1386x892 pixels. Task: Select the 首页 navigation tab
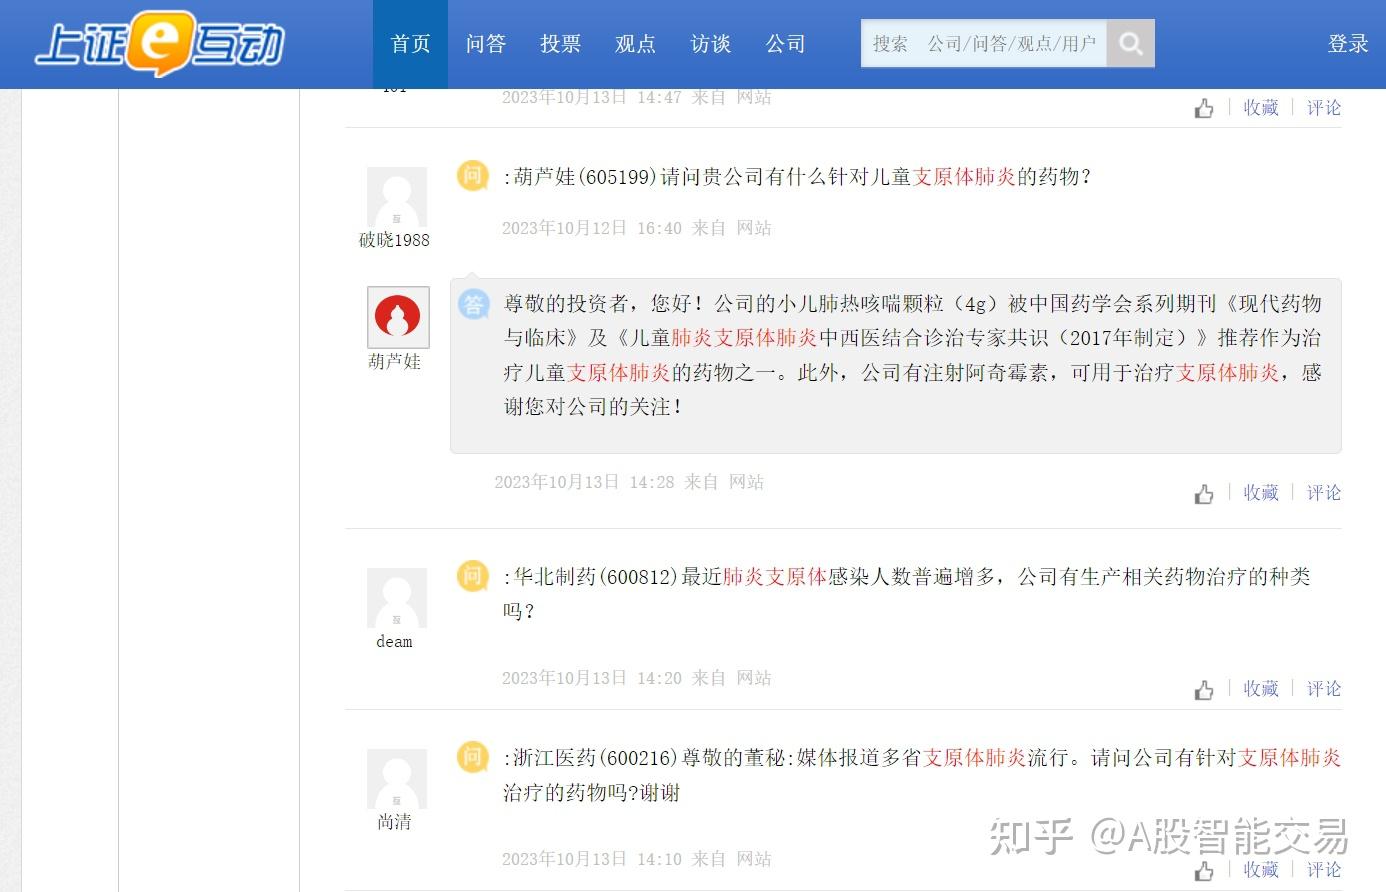(409, 44)
